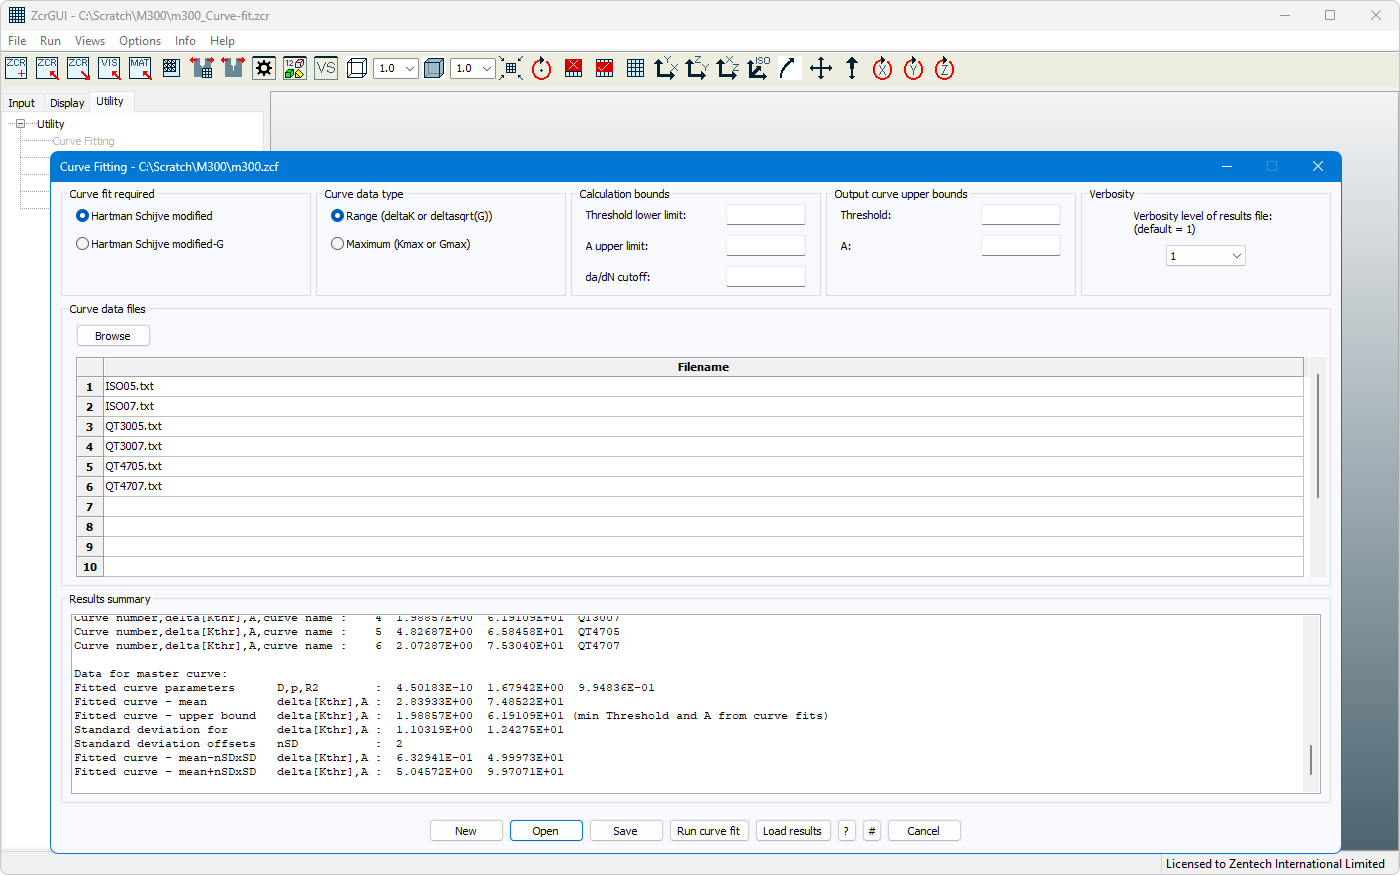Switch to the Input tab

[21, 103]
